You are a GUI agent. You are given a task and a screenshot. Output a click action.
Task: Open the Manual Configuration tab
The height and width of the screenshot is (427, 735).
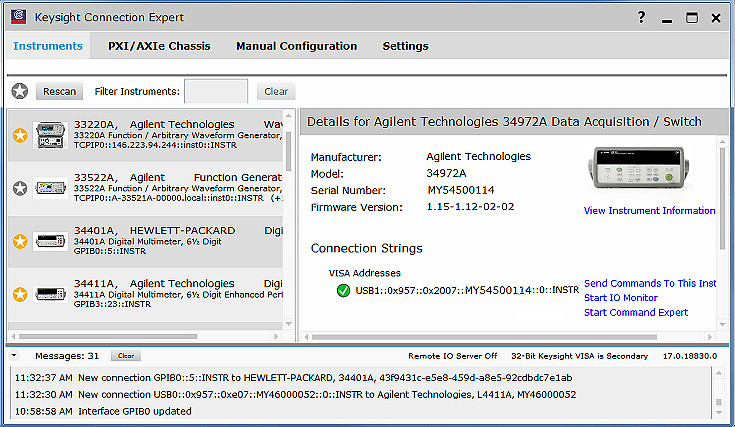coord(297,46)
